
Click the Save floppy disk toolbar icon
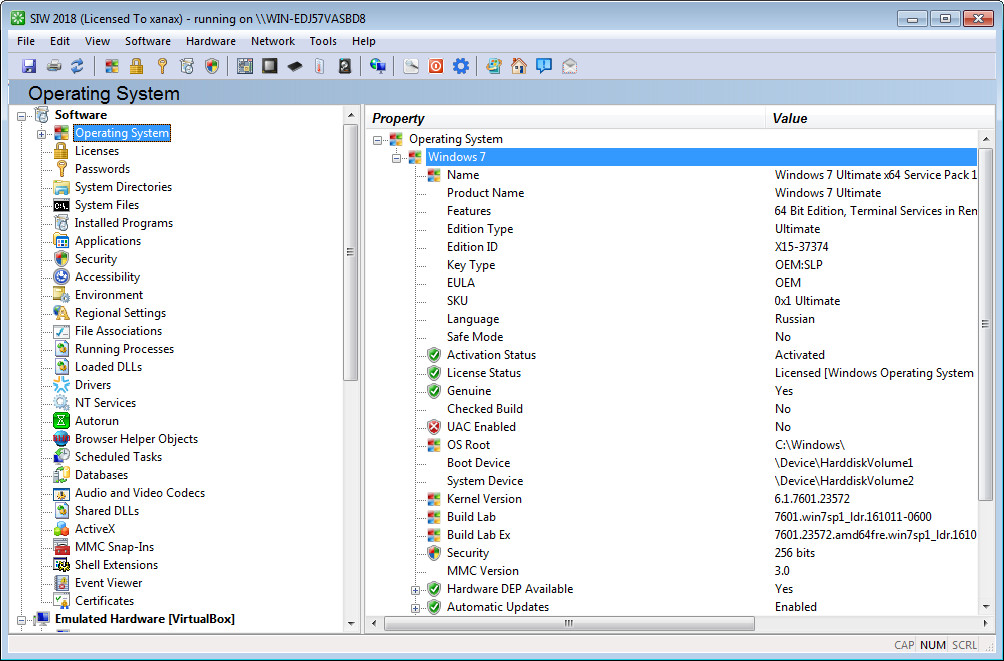[29, 66]
